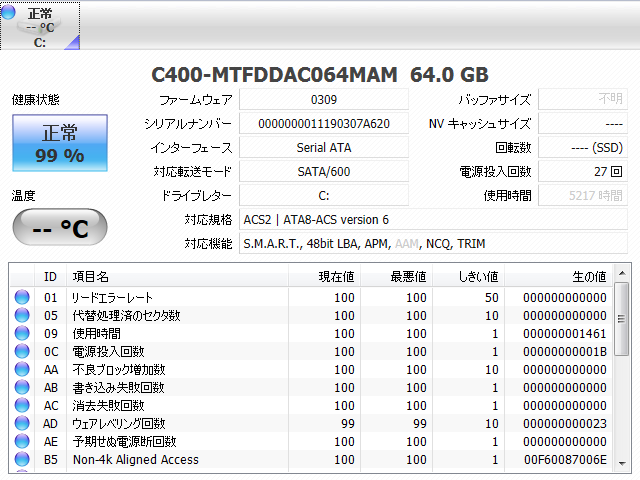Click raw value 000000000023
This screenshot has width=640, height=480.
pos(565,424)
